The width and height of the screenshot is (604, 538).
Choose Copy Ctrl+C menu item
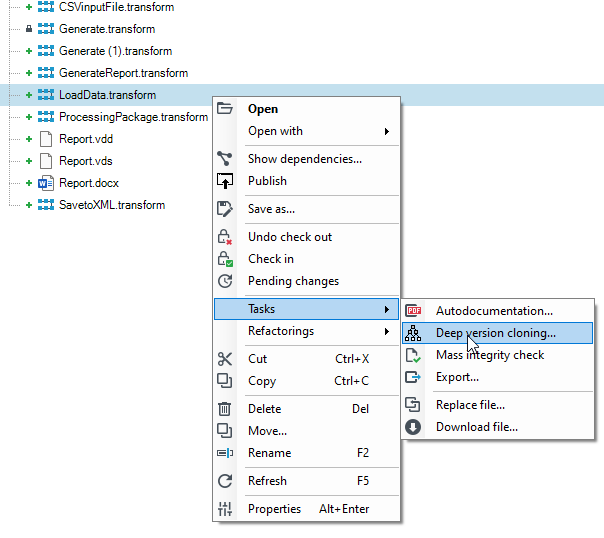coord(307,381)
